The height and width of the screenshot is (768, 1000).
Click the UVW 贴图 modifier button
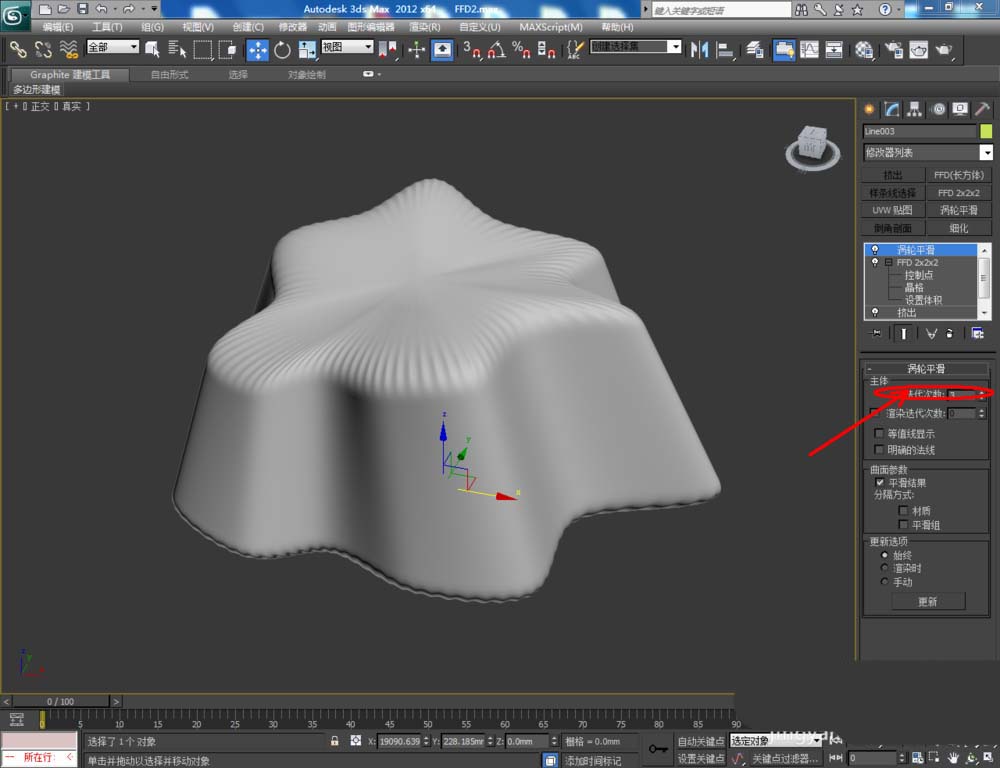tap(893, 210)
